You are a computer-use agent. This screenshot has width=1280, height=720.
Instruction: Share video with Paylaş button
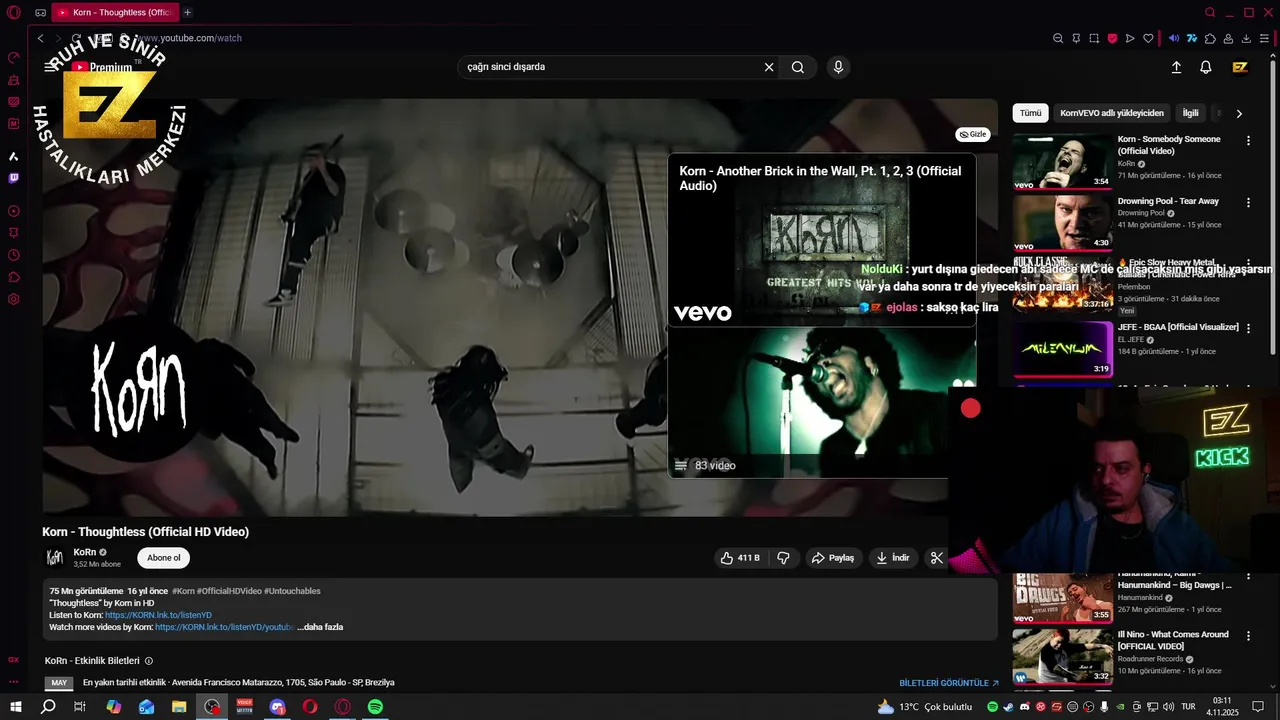(x=833, y=558)
